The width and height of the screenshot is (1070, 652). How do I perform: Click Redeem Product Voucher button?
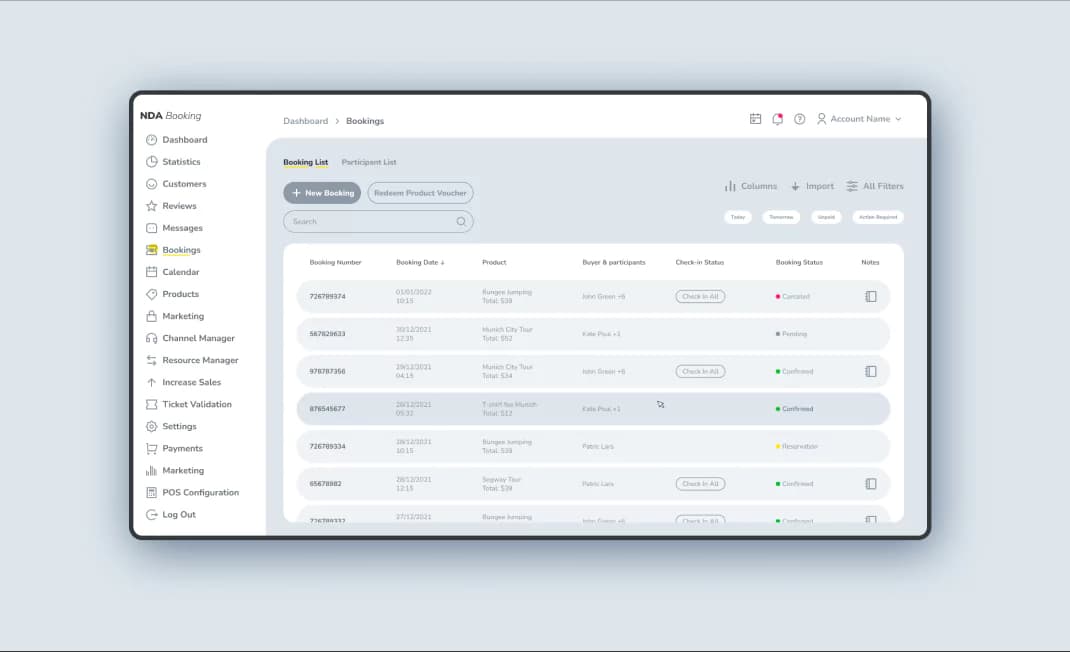[420, 193]
